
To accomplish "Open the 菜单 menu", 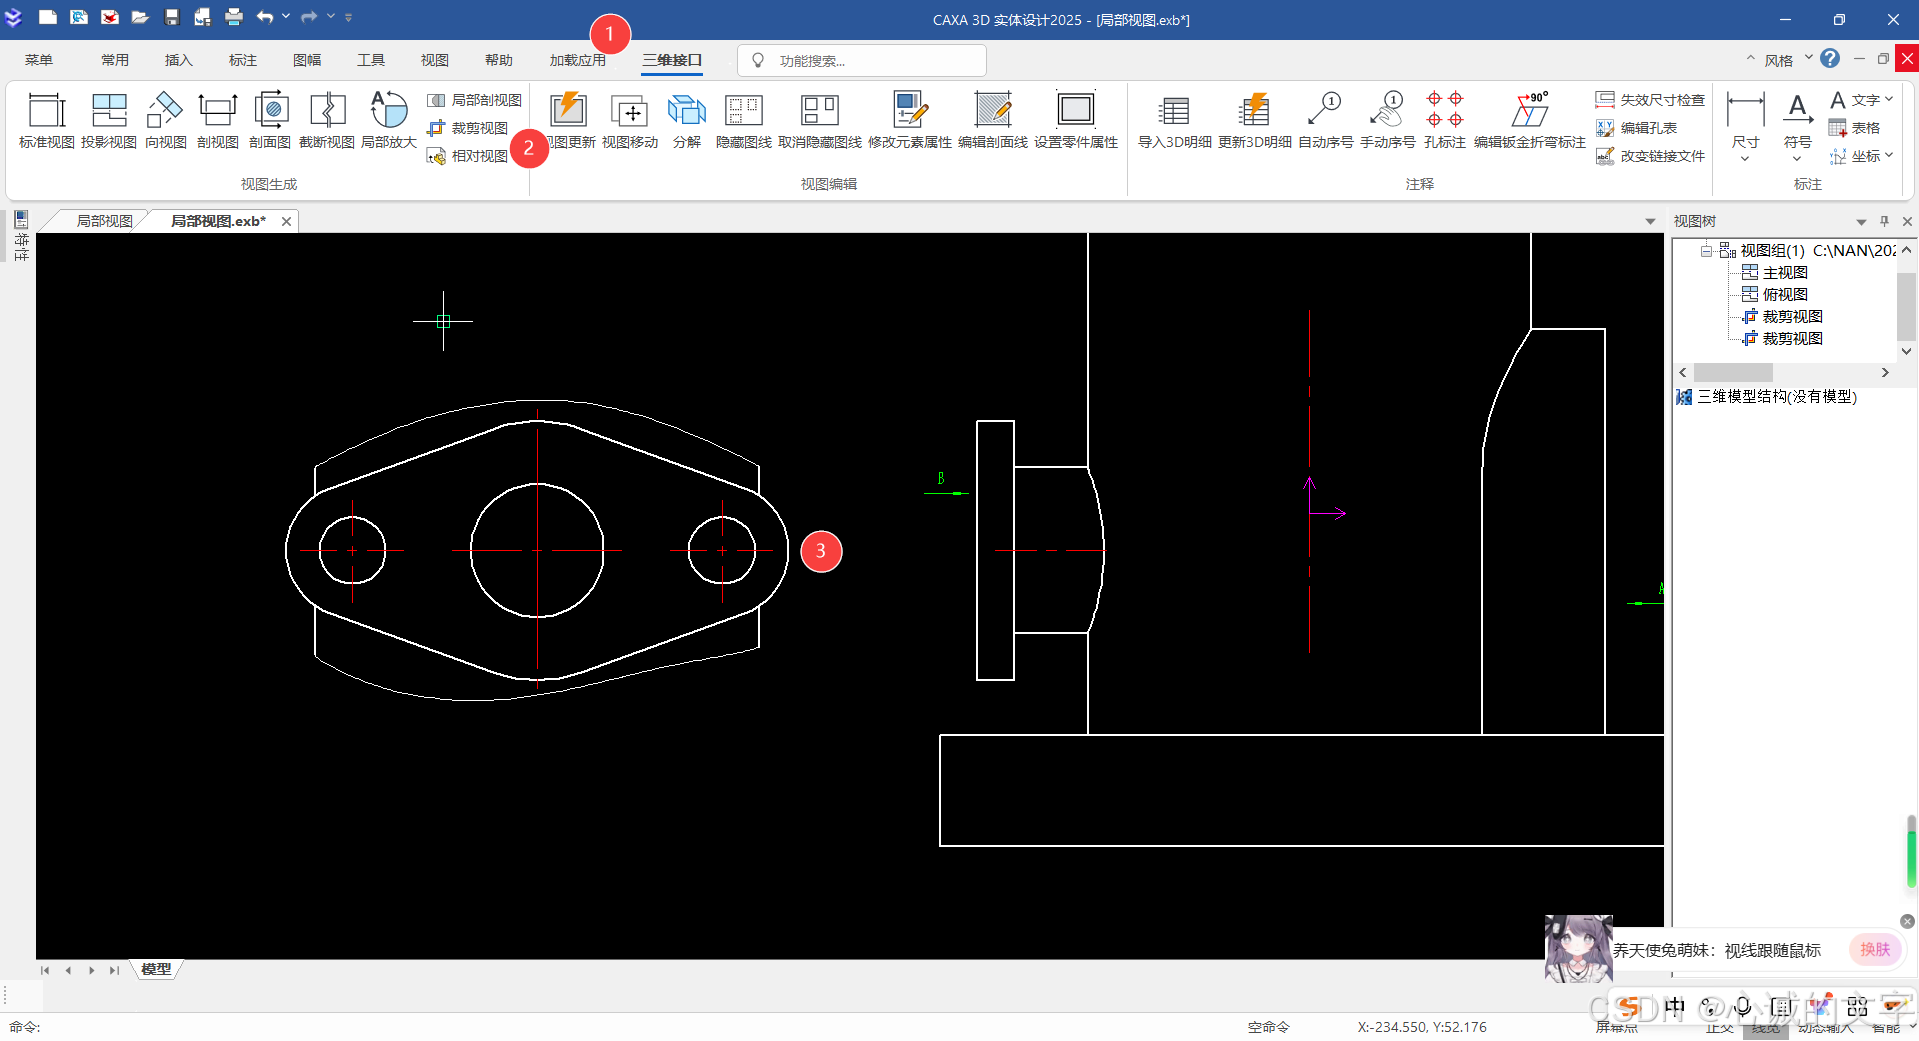I will 39,60.
